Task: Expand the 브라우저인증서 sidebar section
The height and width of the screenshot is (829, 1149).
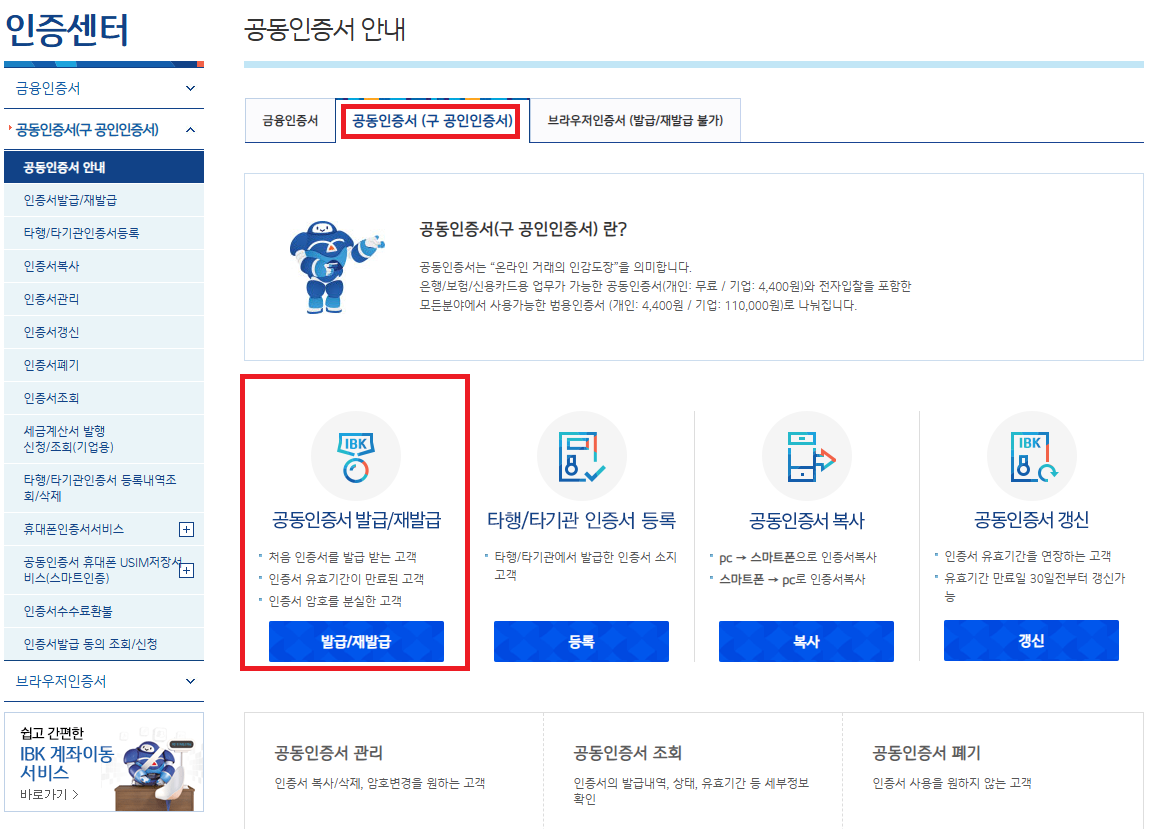Action: click(x=104, y=681)
